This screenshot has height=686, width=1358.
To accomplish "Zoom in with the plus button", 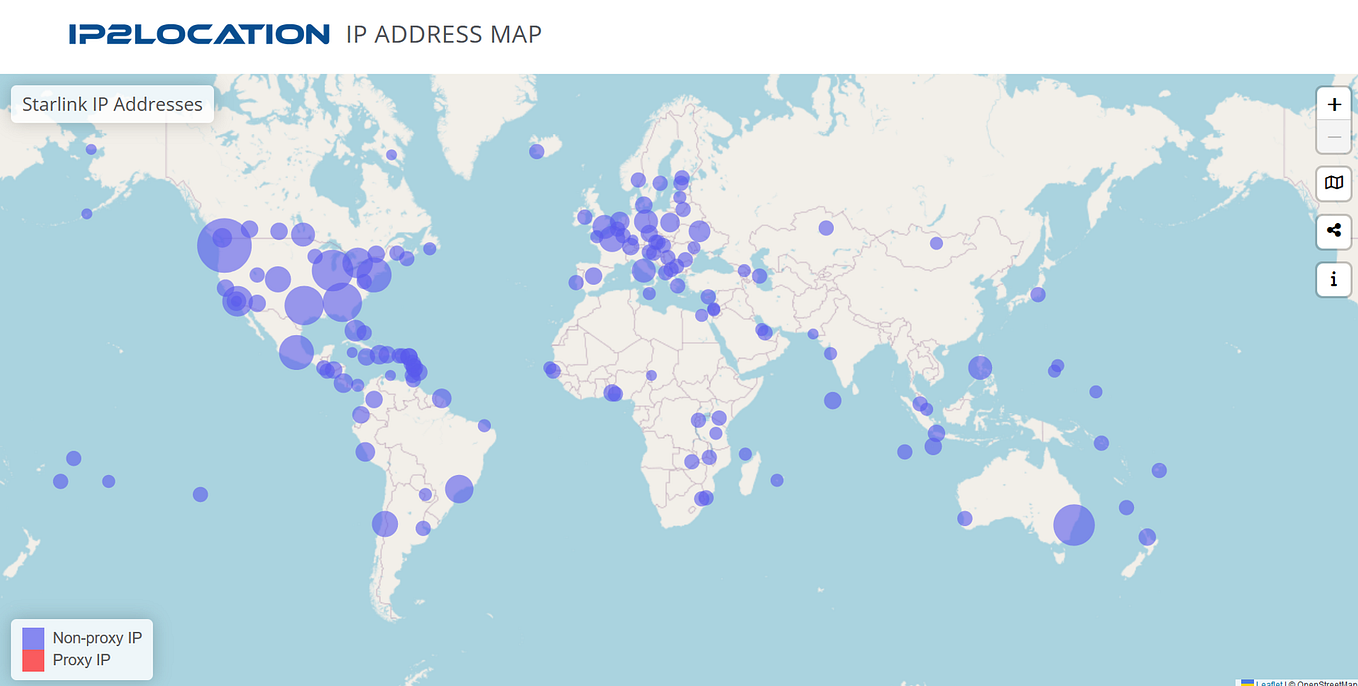I will point(1333,103).
